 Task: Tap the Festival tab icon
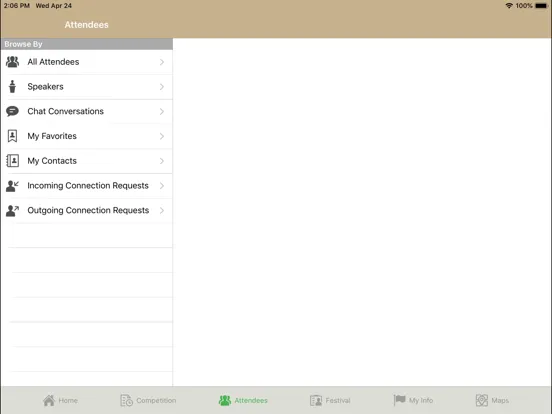[x=316, y=400]
